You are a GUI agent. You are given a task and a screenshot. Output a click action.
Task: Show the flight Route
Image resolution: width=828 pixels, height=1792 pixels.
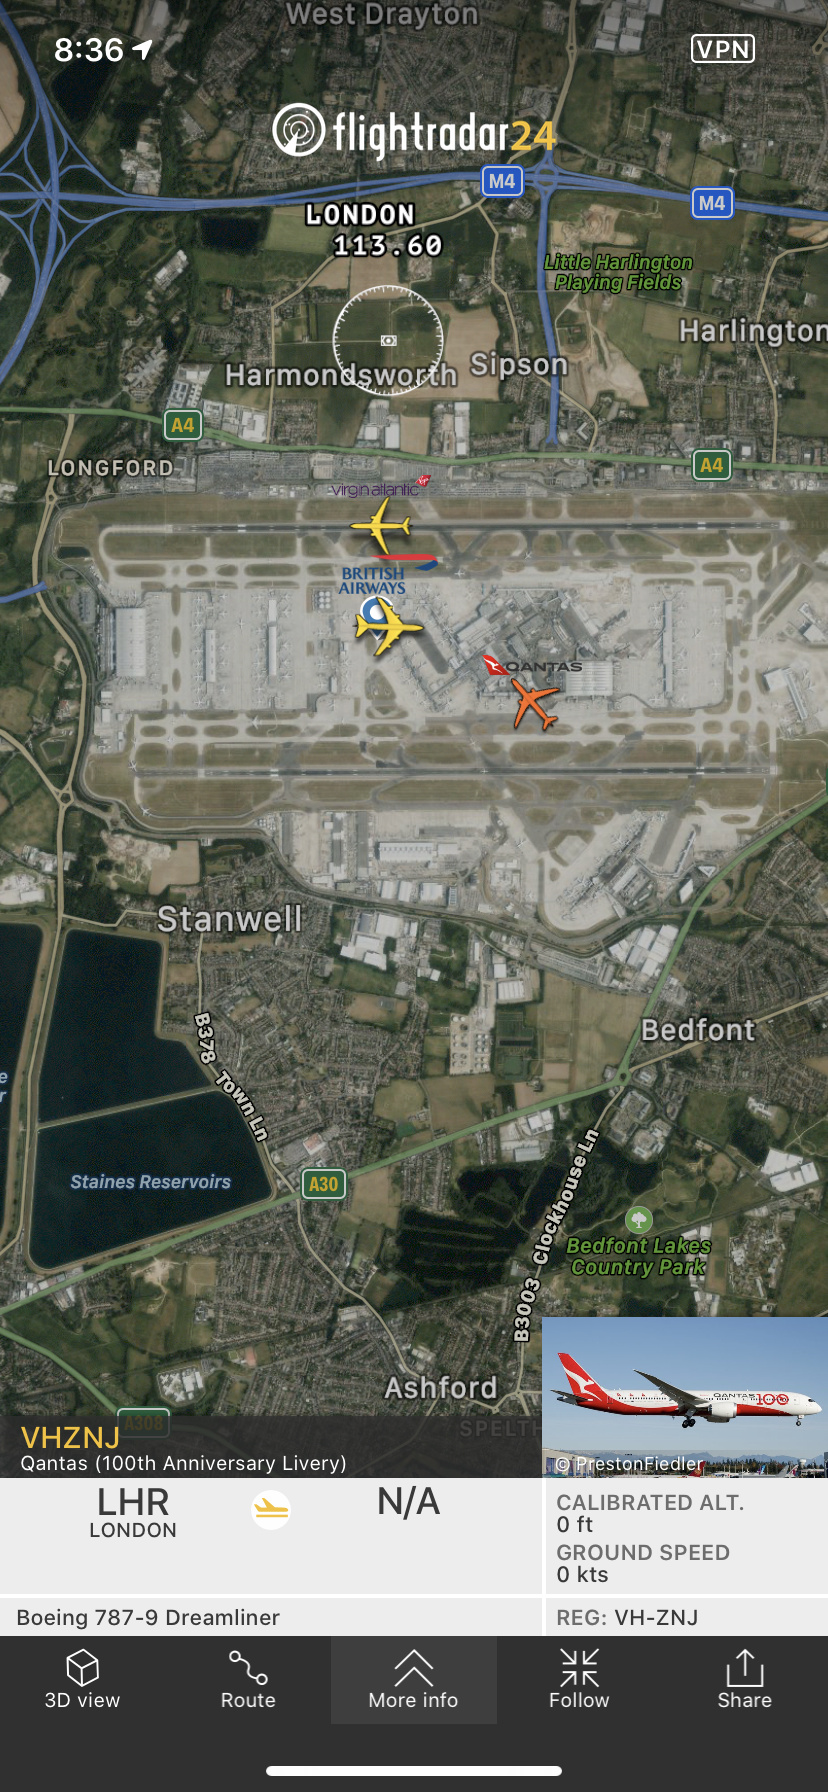[x=248, y=1680]
